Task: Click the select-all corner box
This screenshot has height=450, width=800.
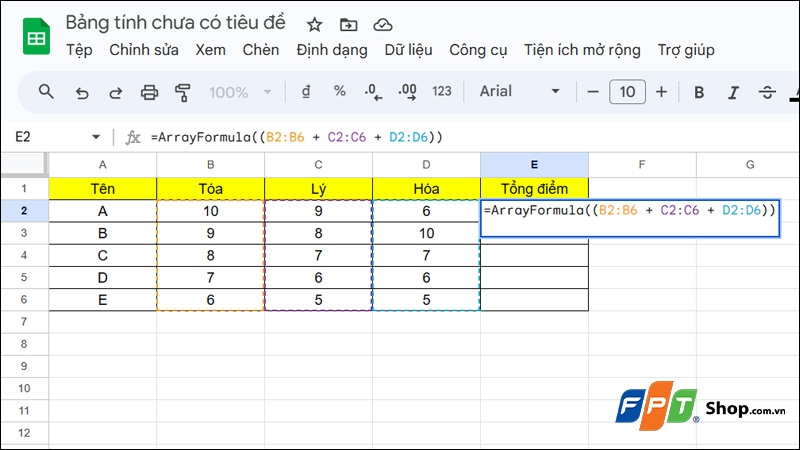Action: pyautogui.click(x=24, y=164)
